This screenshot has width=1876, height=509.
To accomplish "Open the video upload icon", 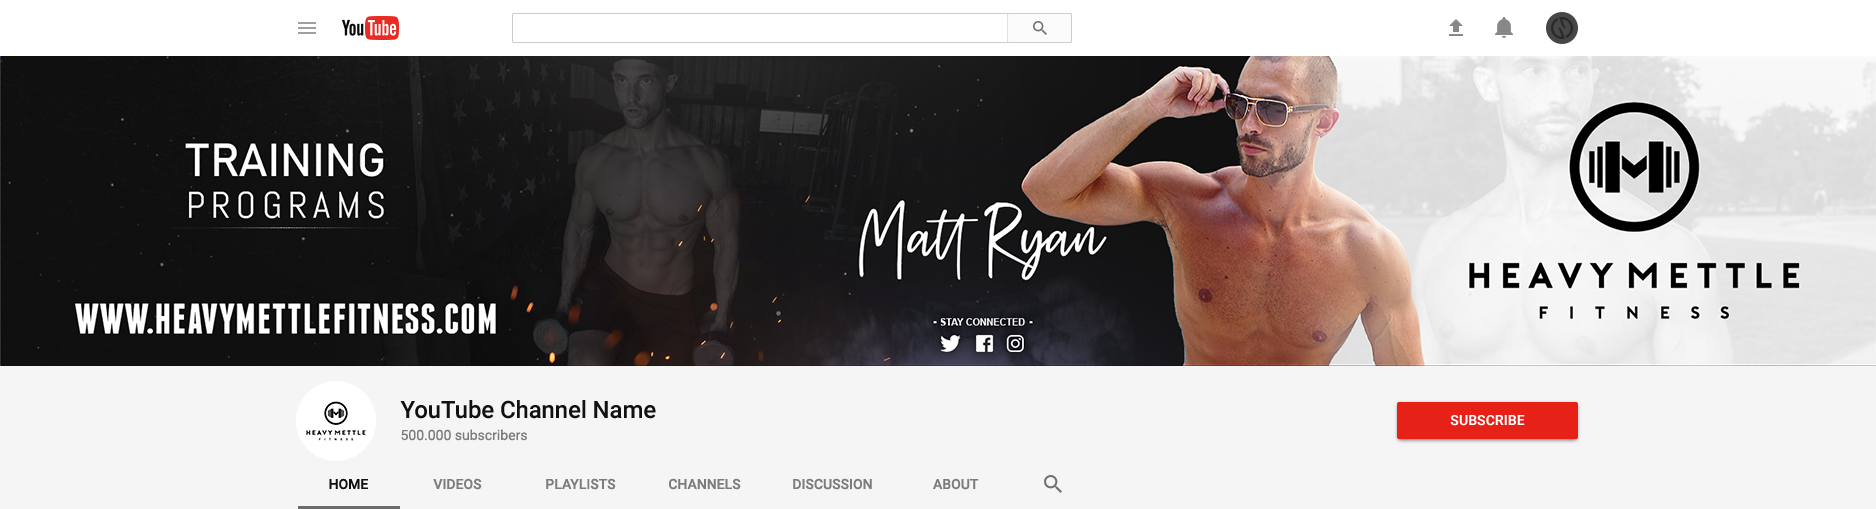I will click(1456, 28).
